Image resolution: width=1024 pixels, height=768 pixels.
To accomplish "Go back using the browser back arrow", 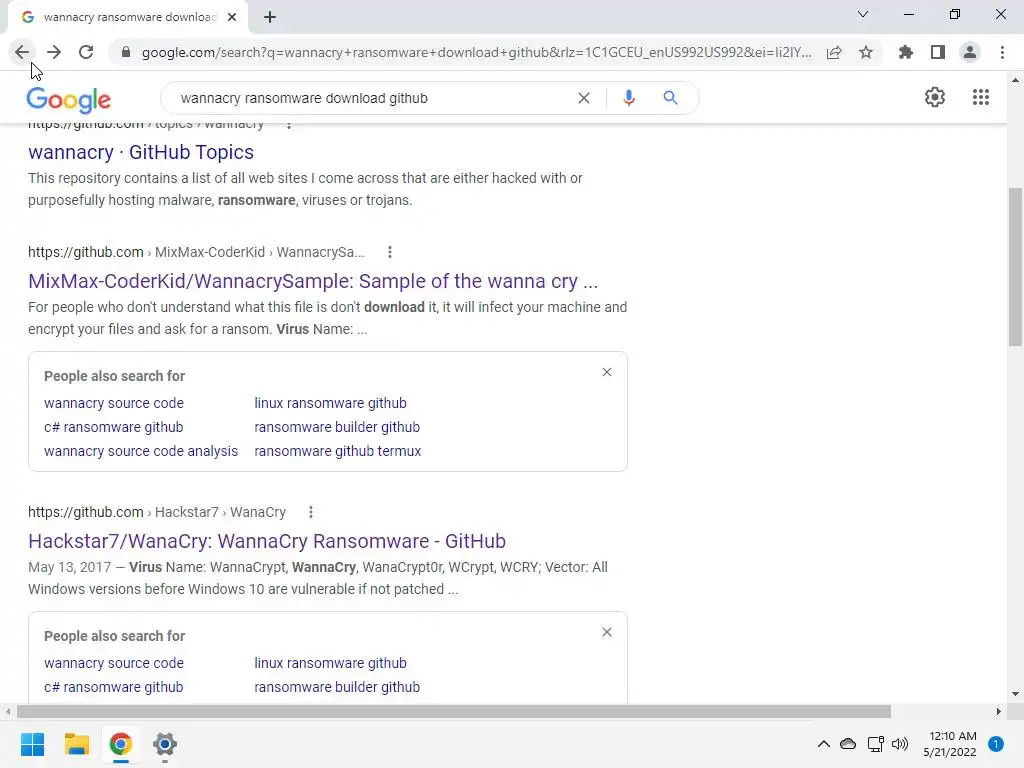I will pos(22,52).
